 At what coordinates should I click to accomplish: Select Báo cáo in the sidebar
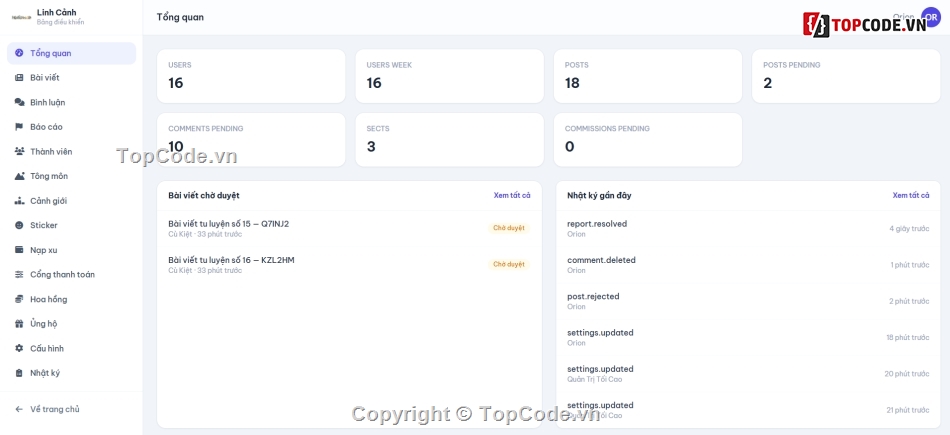point(71,127)
